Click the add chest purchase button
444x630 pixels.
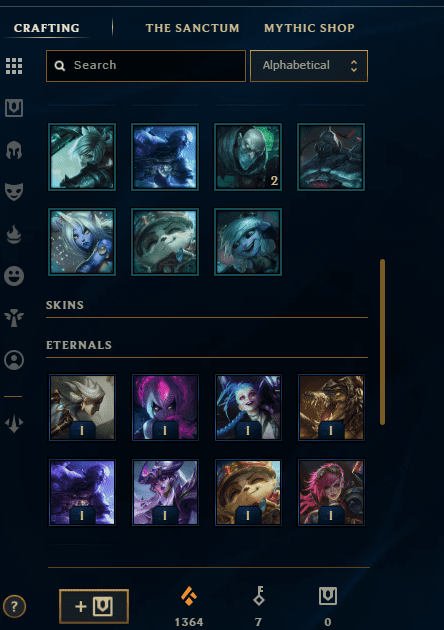[94, 606]
